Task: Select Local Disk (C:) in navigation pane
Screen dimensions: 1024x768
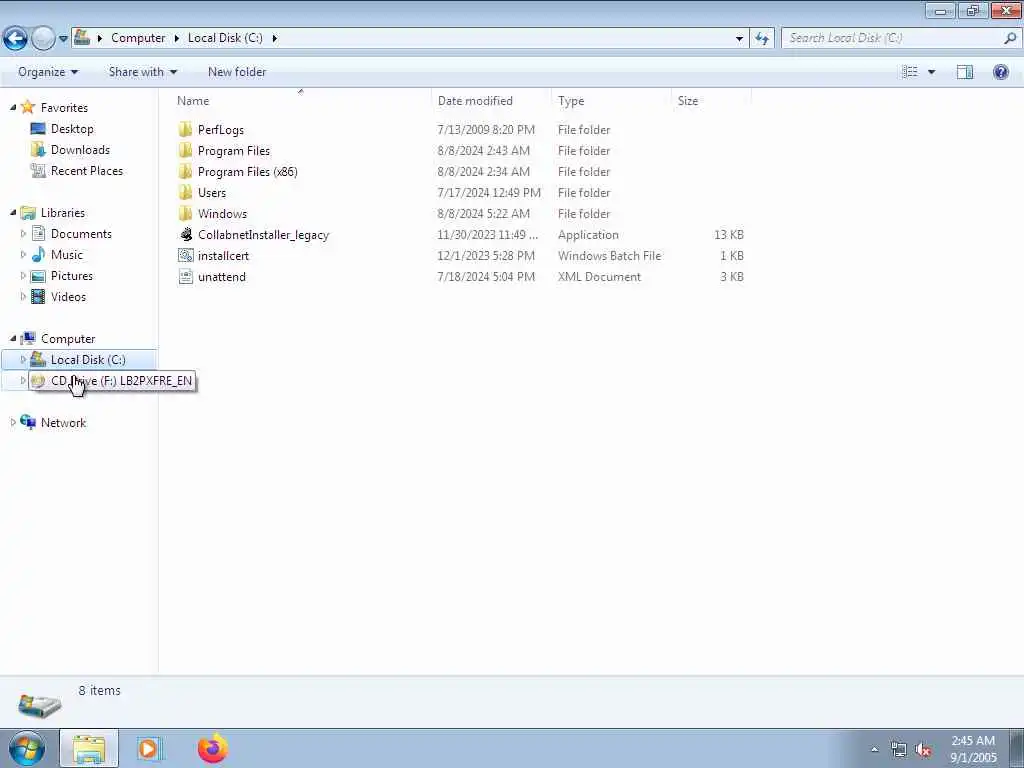Action: [x=88, y=359]
